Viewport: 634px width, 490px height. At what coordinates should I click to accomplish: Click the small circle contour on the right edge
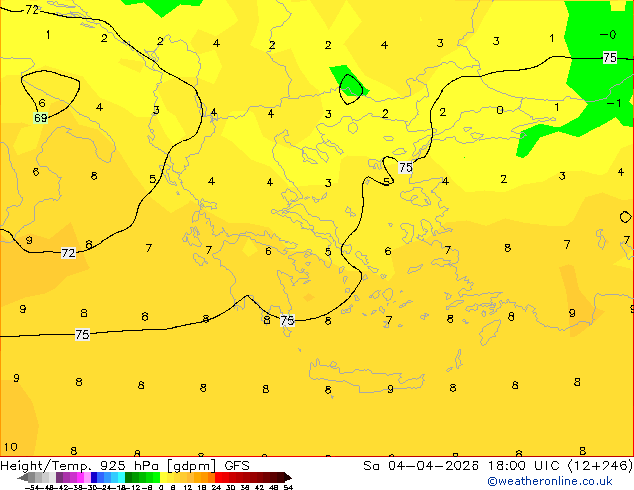click(x=626, y=217)
